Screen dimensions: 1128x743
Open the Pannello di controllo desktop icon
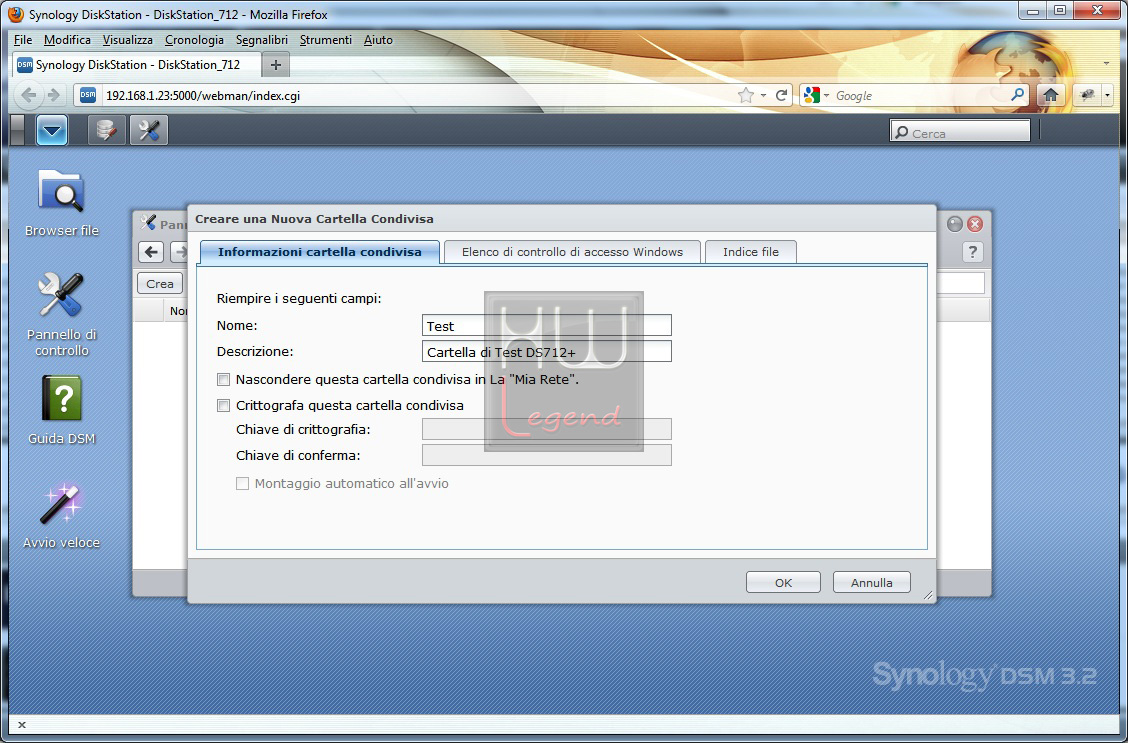(x=62, y=314)
